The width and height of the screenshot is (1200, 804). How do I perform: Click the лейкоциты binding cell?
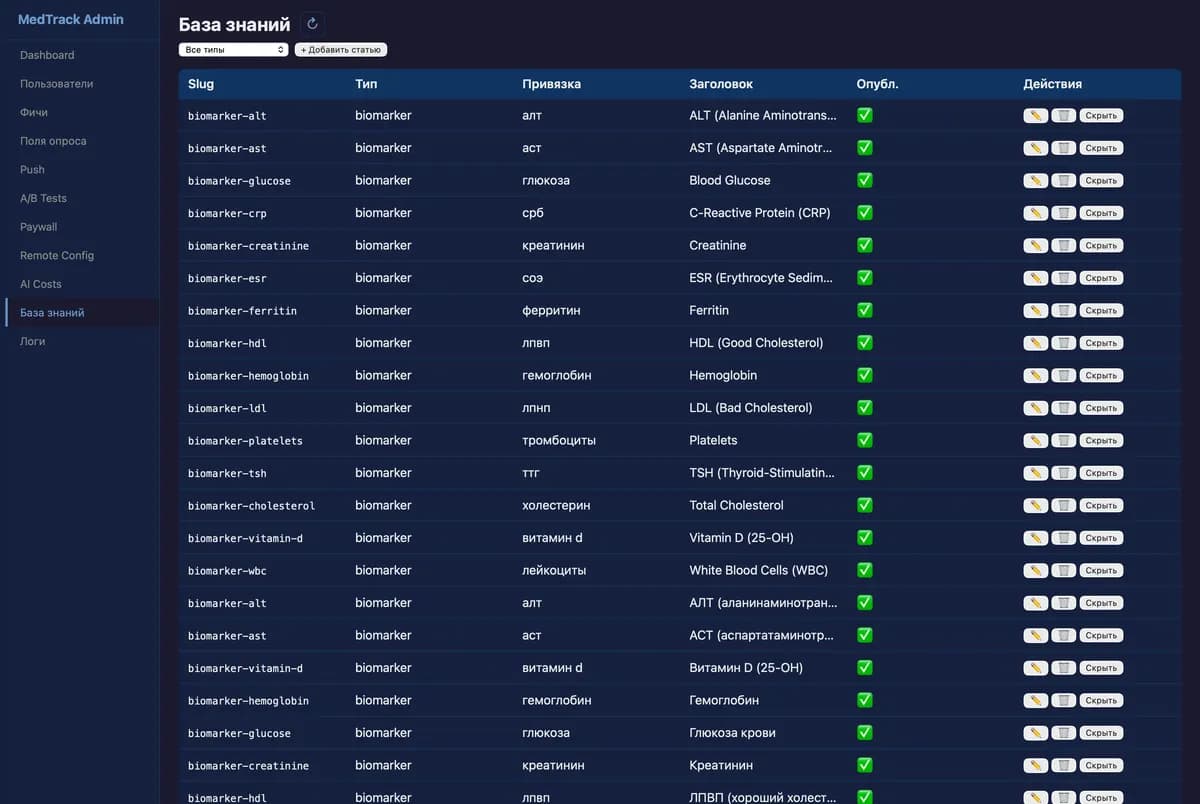554,571
